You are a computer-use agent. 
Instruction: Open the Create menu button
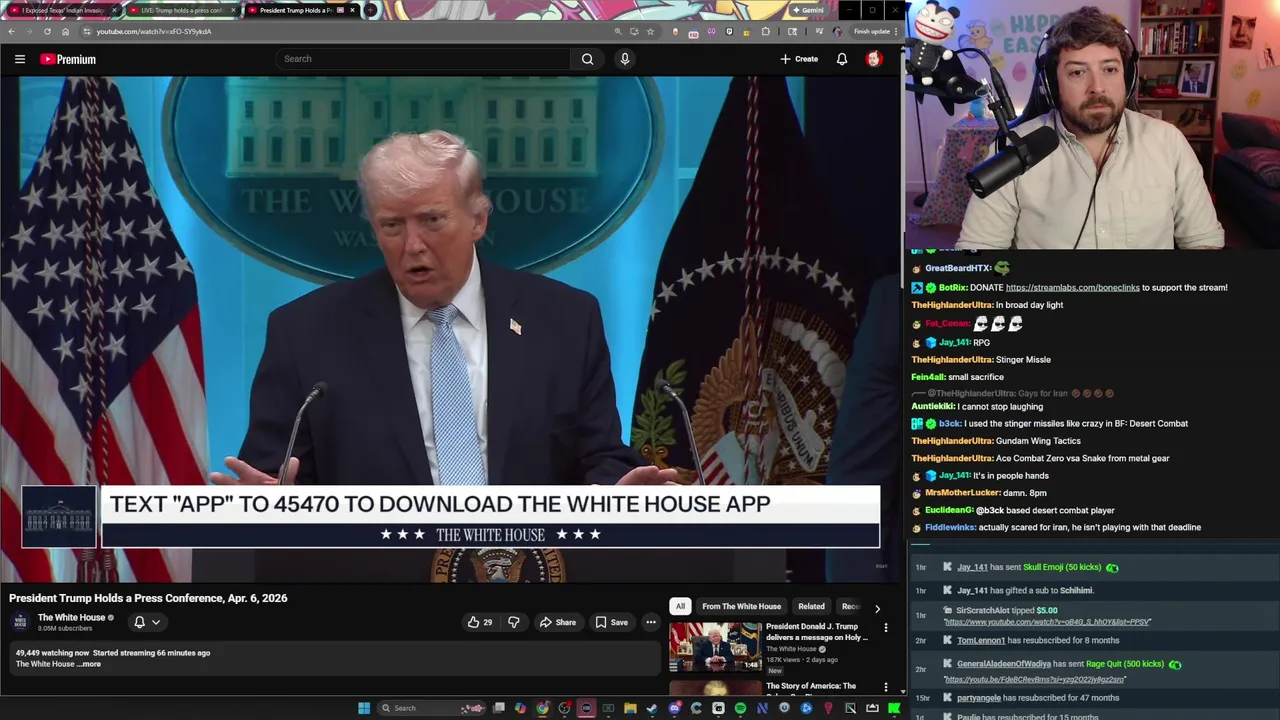pyautogui.click(x=799, y=59)
